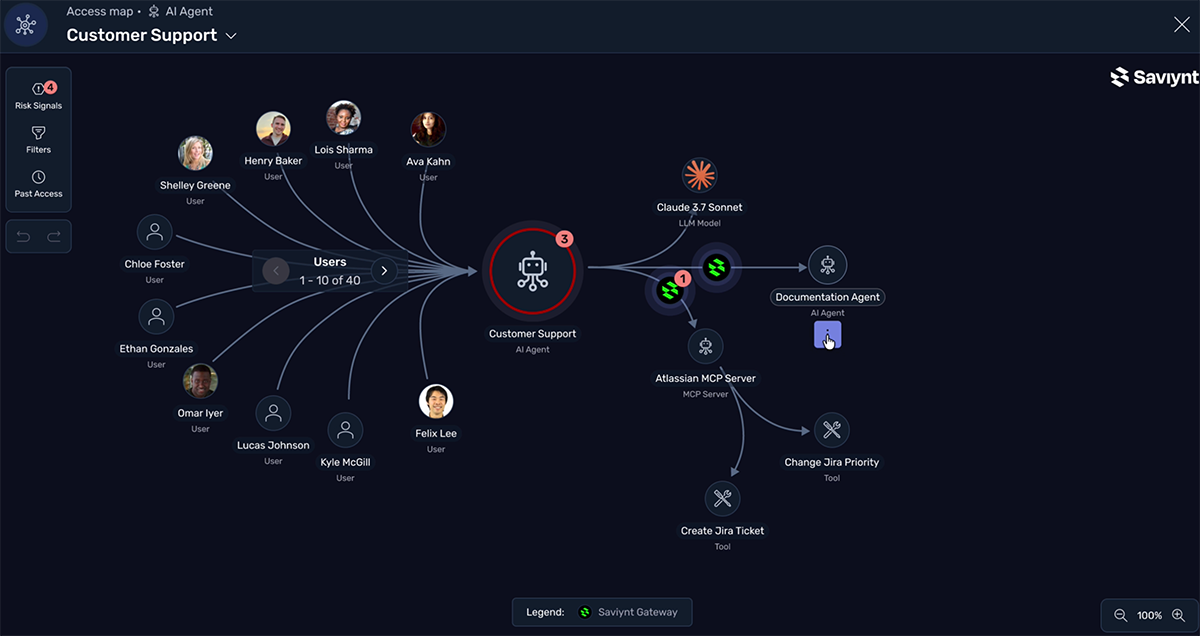Select Shelley Greene's avatar
1200x636 pixels.
click(x=195, y=153)
